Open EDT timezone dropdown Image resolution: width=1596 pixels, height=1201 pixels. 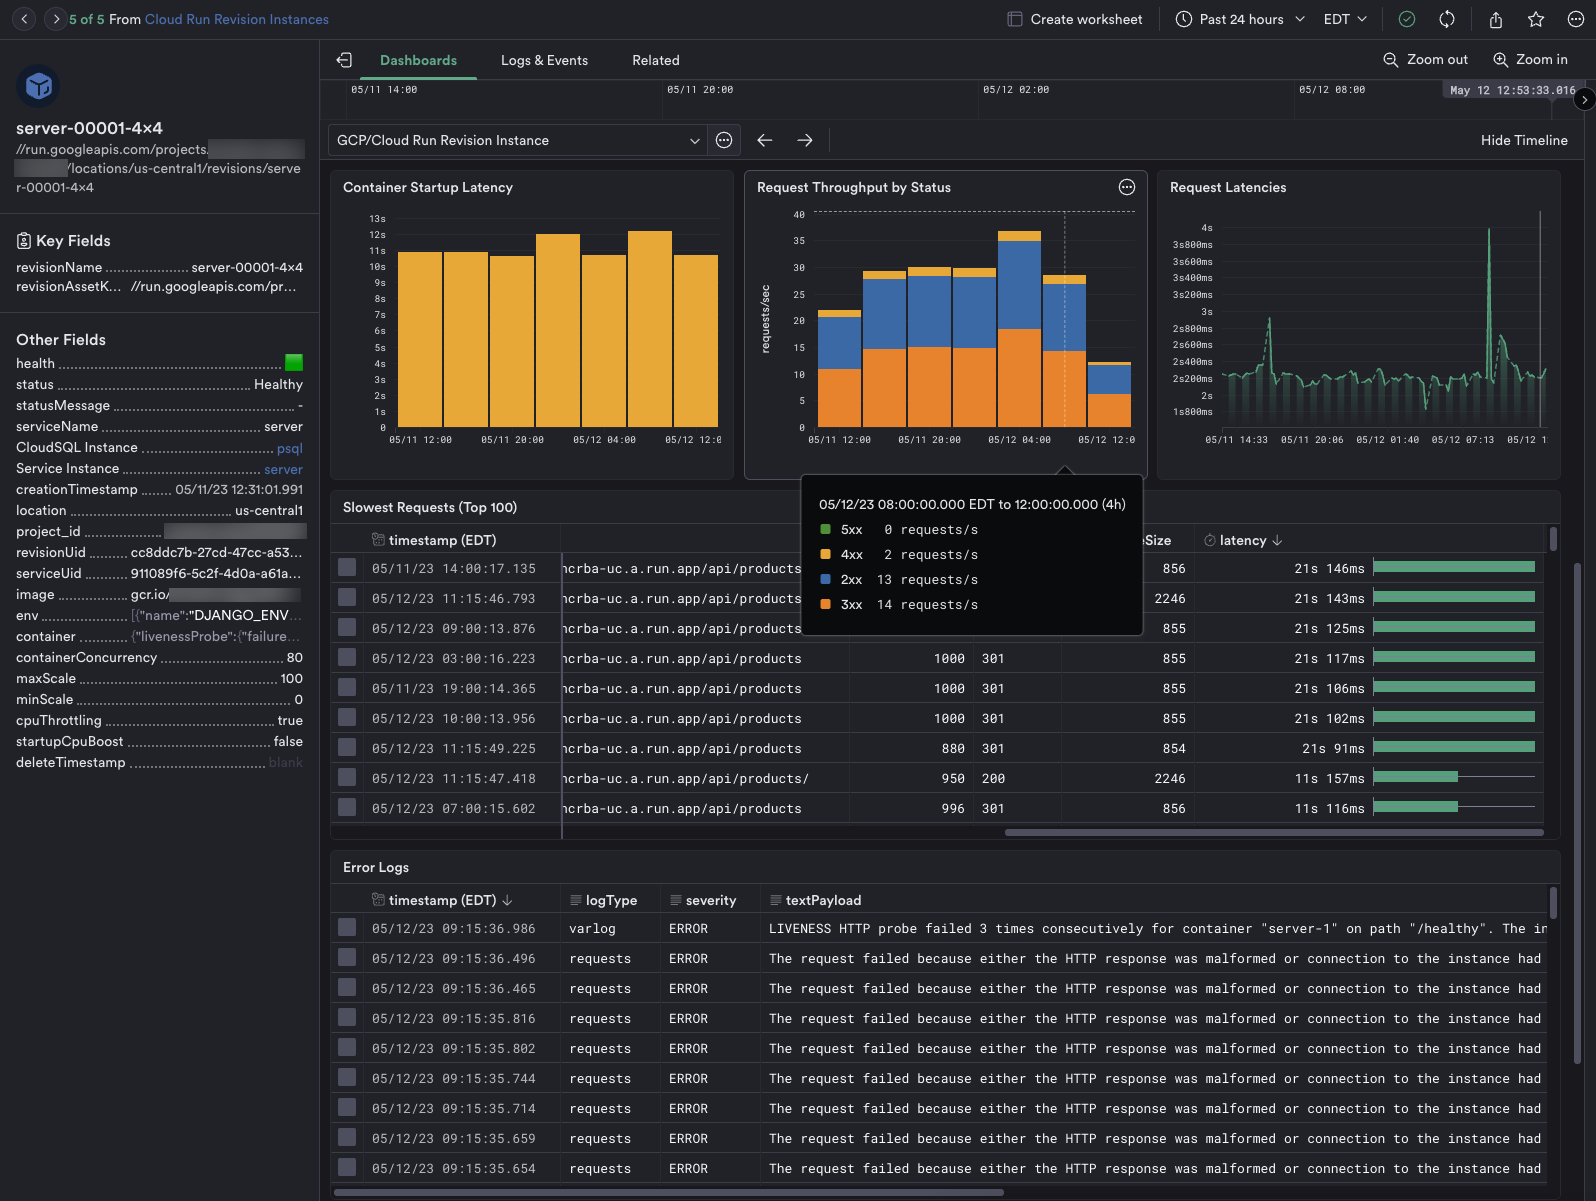click(x=1345, y=19)
